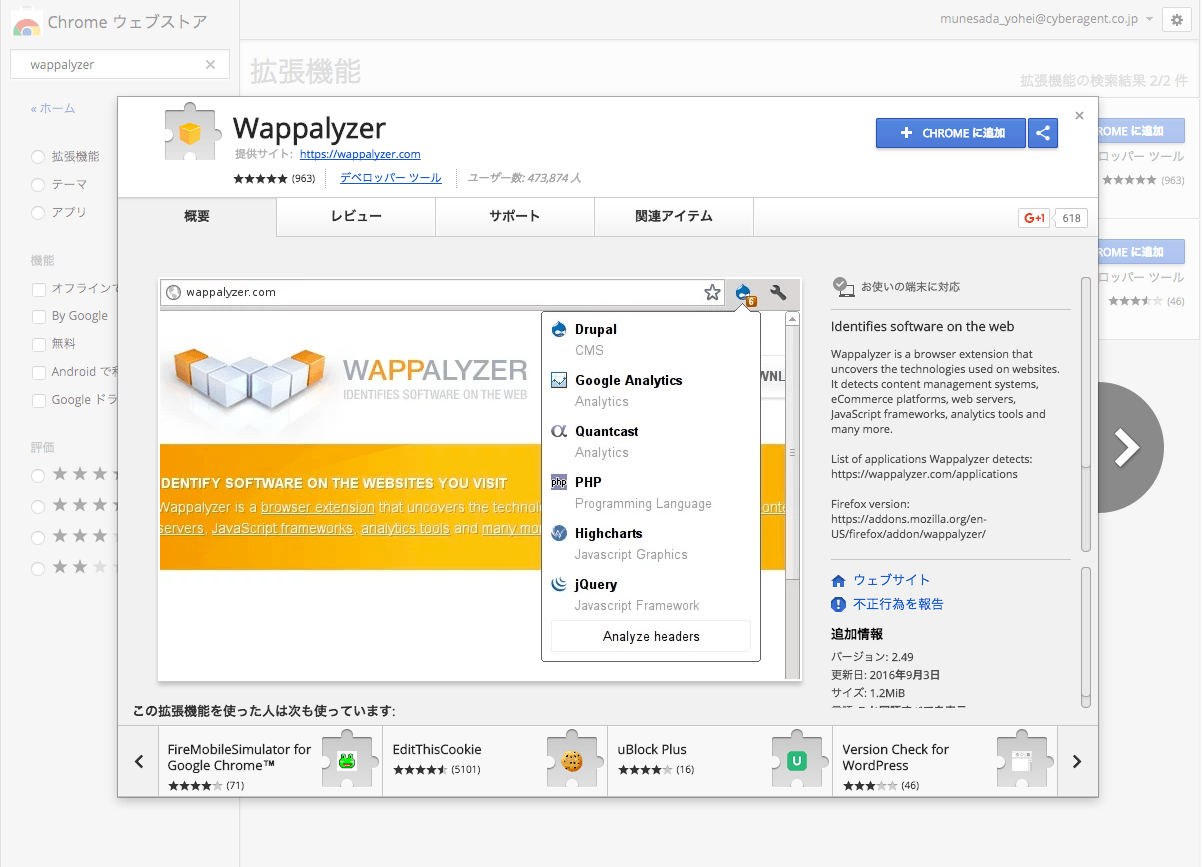Show next related extensions
Image resolution: width=1202 pixels, height=867 pixels.
(1077, 762)
